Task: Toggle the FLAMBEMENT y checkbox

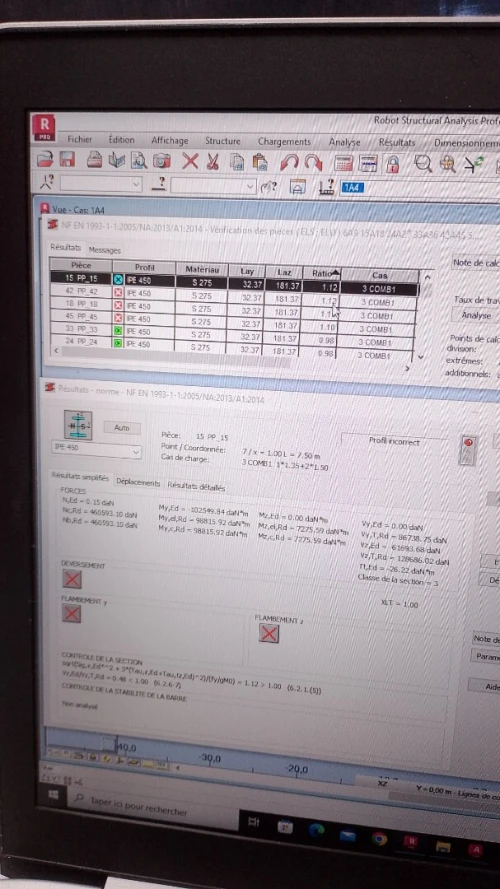Action: point(71,613)
